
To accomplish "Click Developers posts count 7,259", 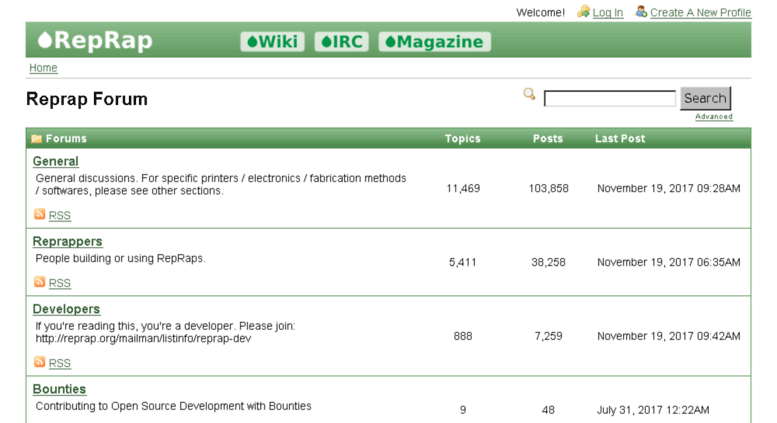I will click(x=548, y=336).
